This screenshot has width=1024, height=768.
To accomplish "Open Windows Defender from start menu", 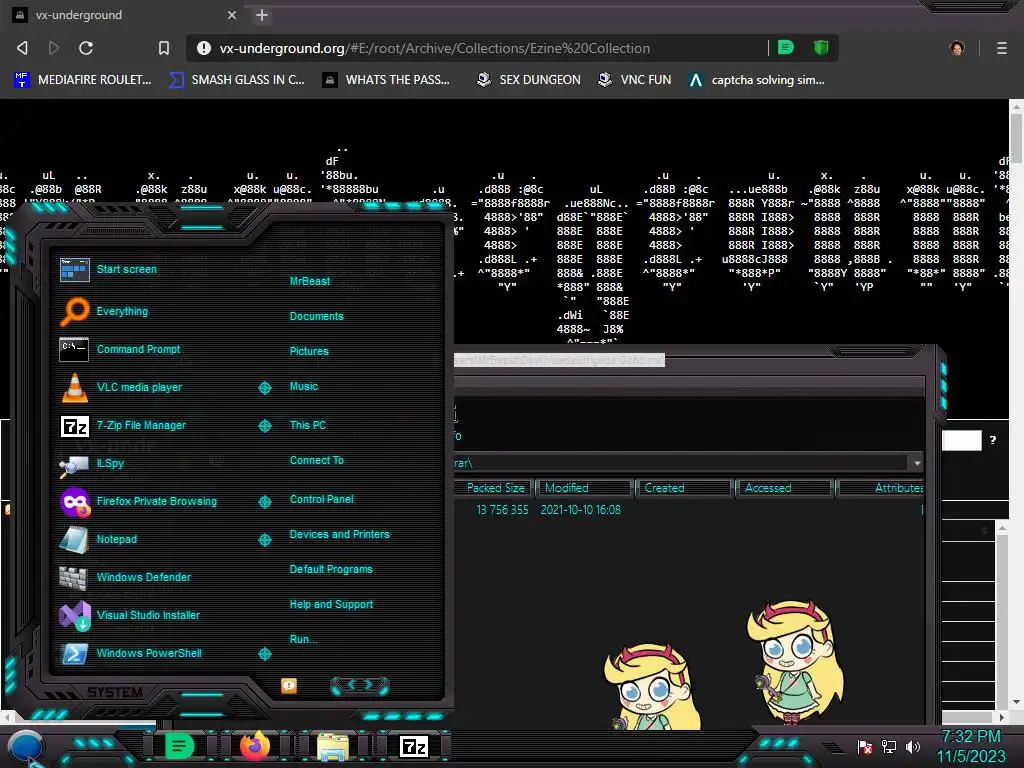I will [x=125, y=577].
